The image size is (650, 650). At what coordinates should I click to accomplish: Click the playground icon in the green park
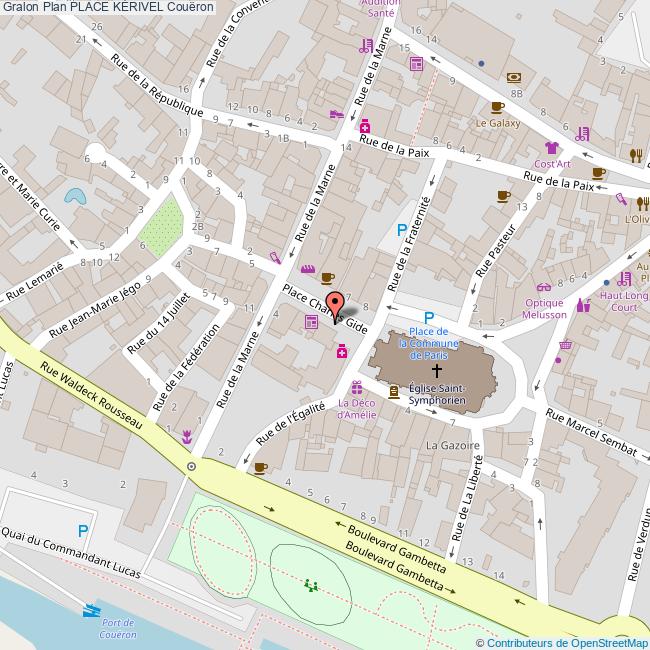coord(312,587)
